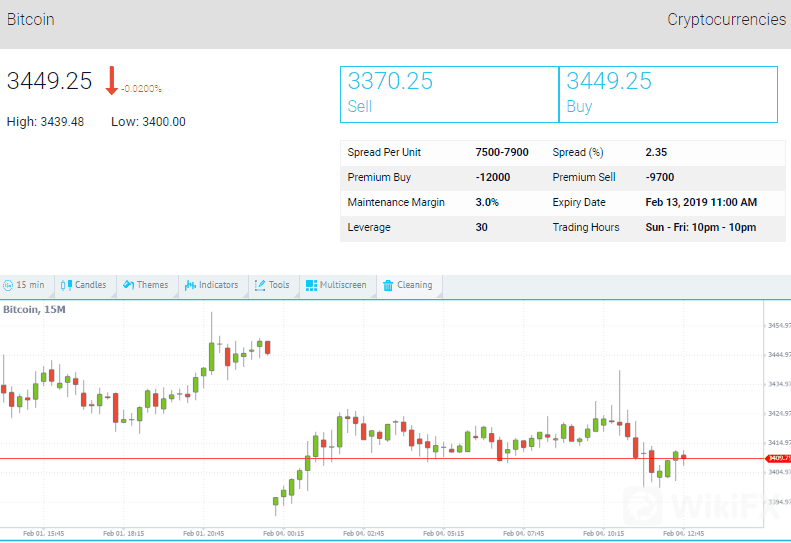Click the Bitcoin heading in the header
Image resolution: width=791 pixels, height=543 pixels.
point(31,20)
